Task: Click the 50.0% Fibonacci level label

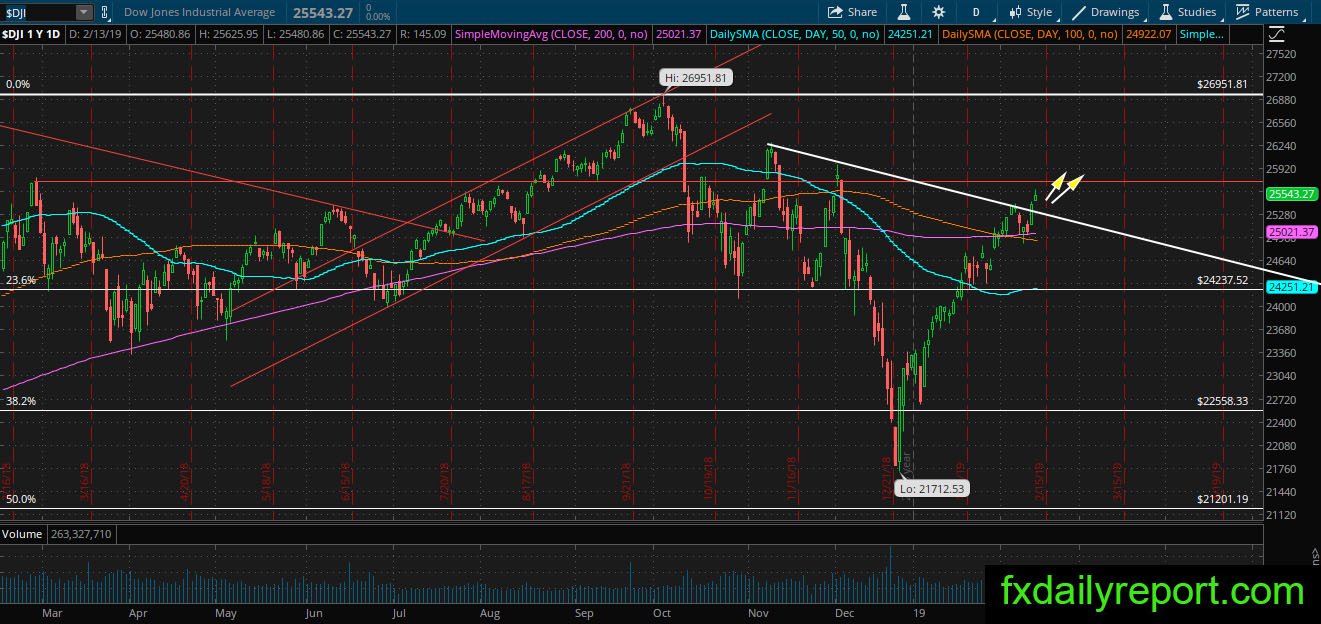Action: [22, 499]
